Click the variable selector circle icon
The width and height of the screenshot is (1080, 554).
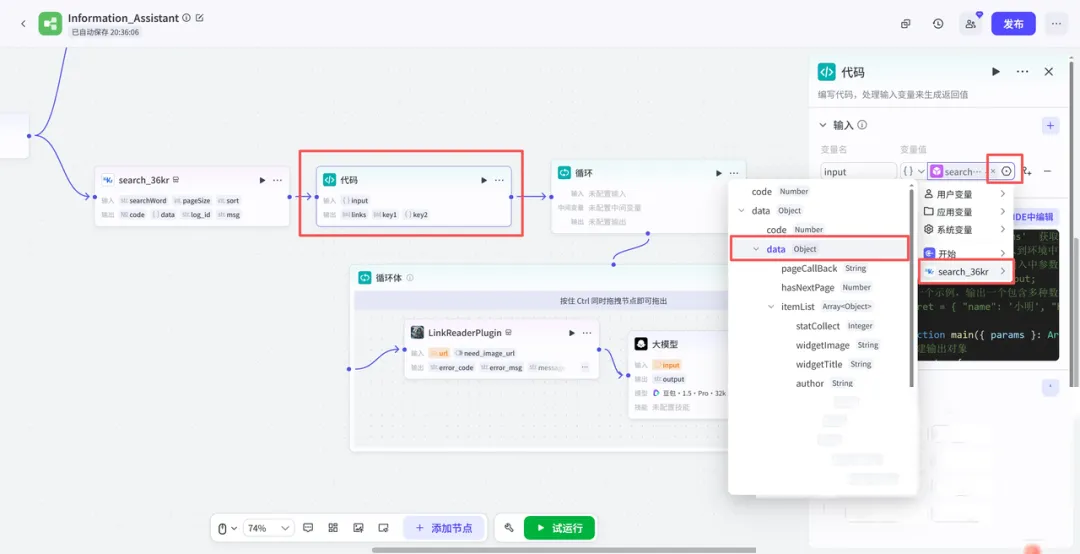tap(1007, 171)
